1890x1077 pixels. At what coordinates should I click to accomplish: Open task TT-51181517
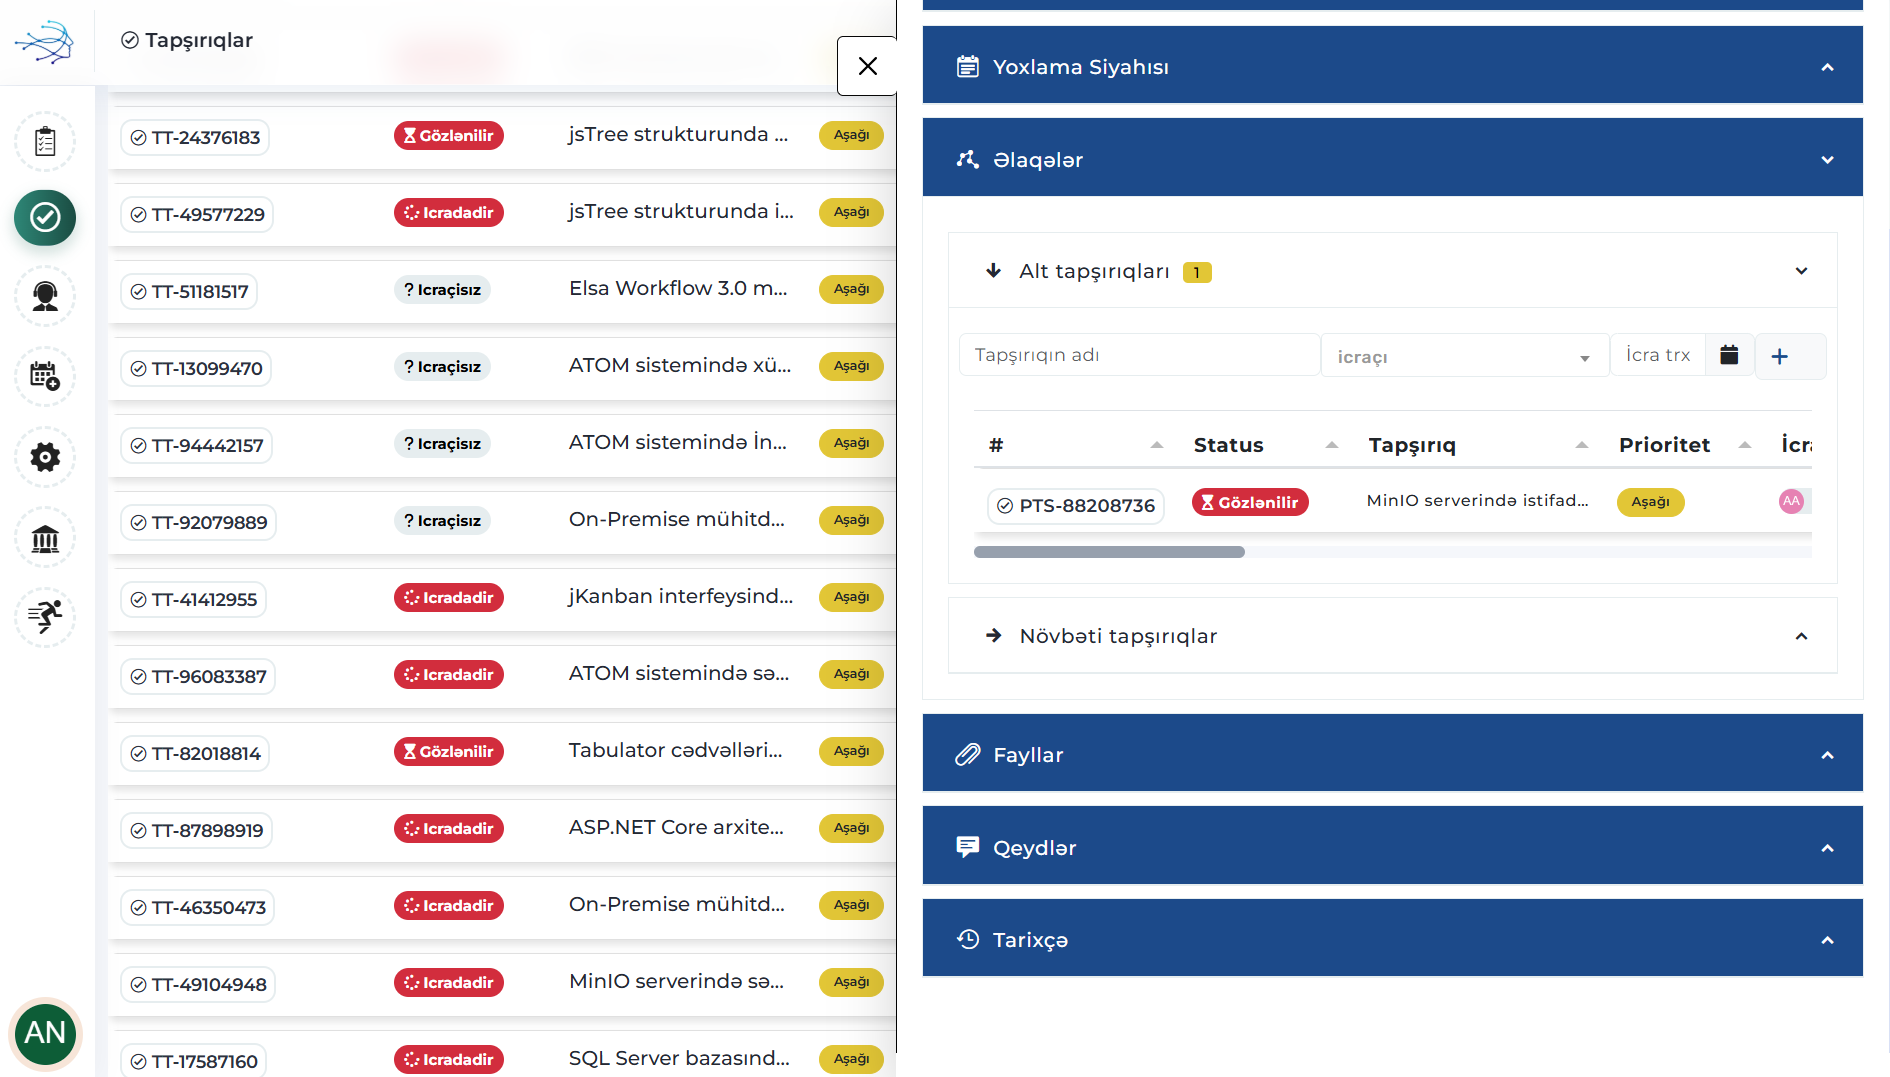(189, 291)
